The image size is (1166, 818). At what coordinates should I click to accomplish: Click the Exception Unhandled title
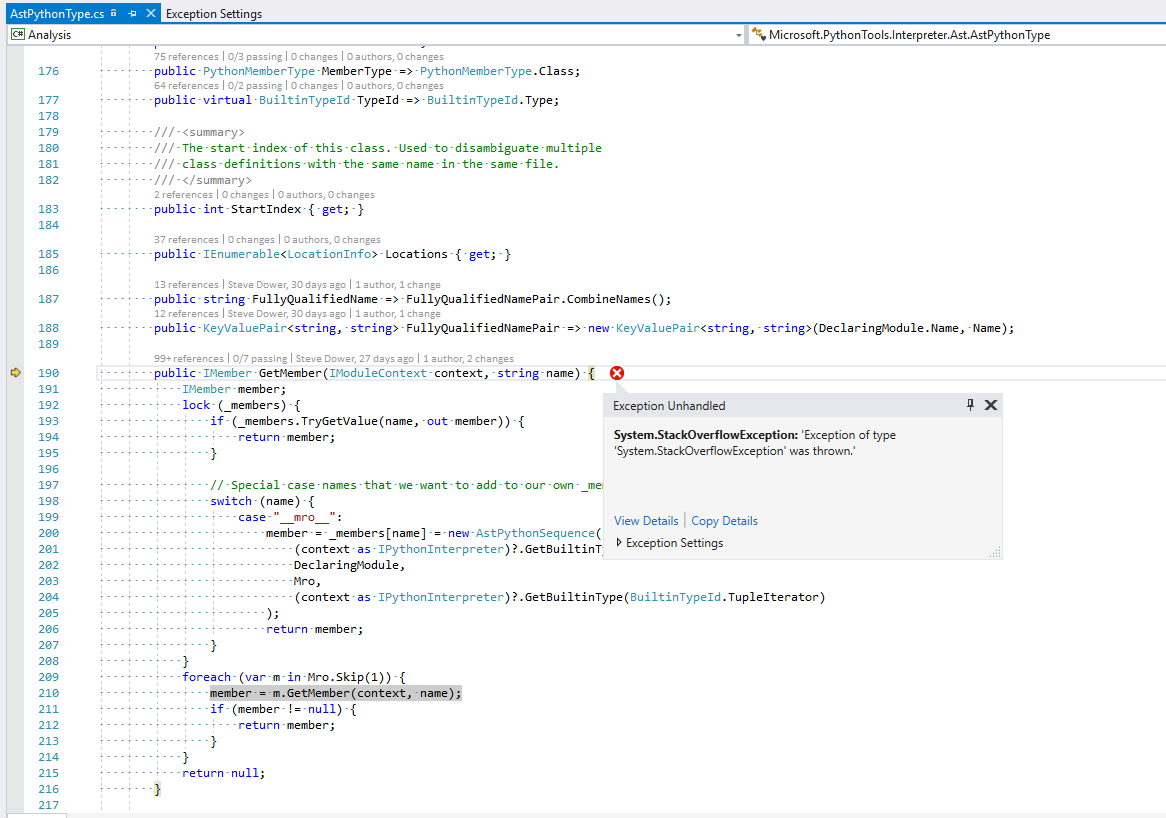coord(669,405)
